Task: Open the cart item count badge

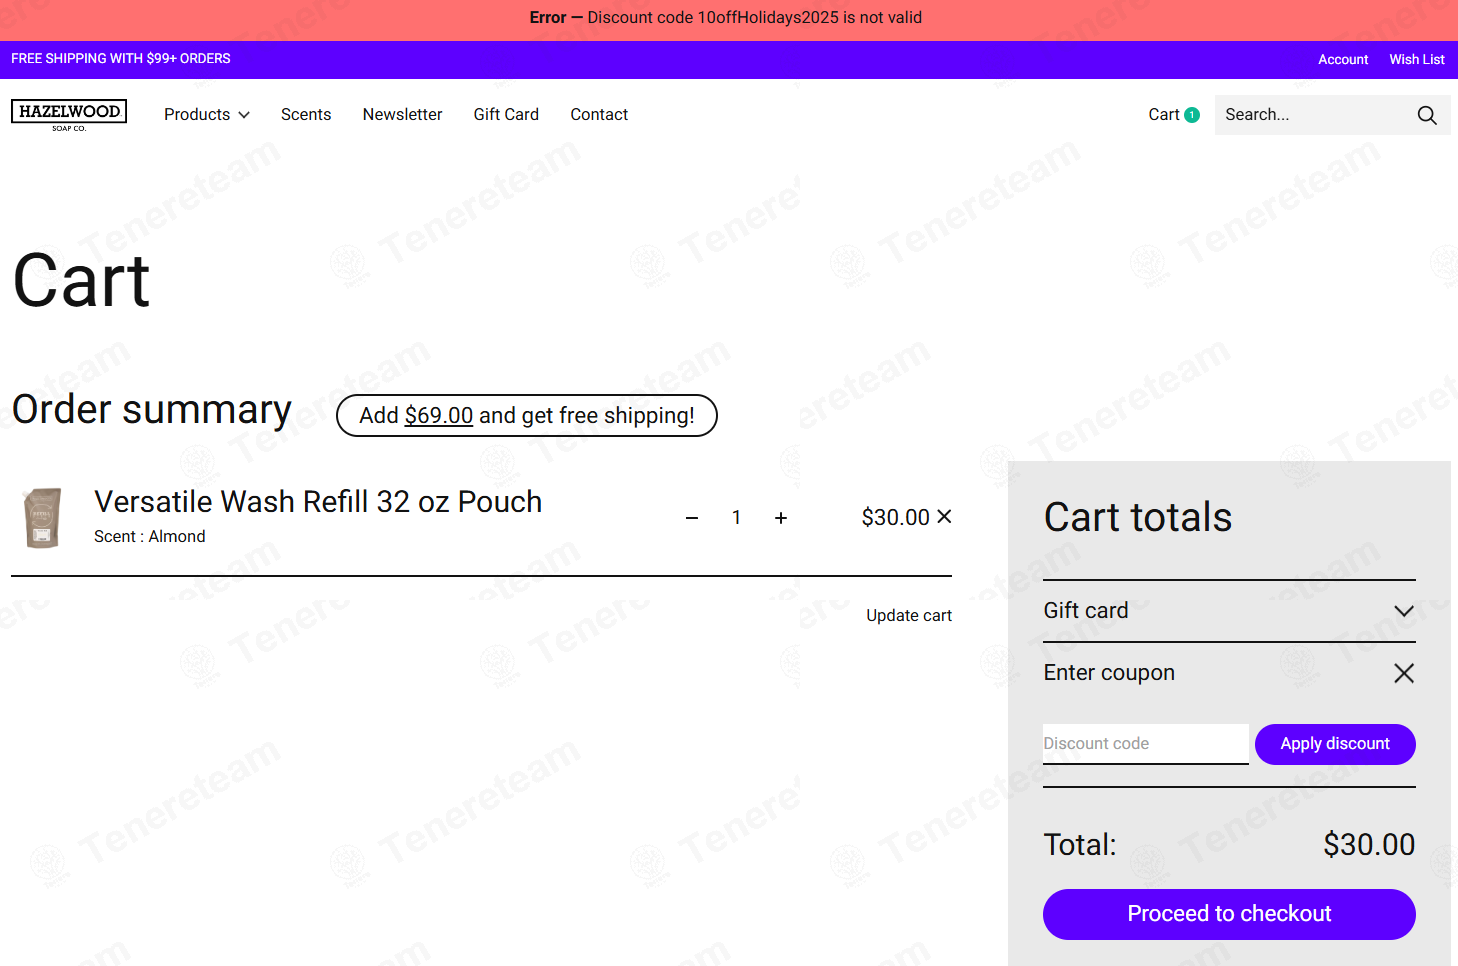Action: (x=1192, y=115)
